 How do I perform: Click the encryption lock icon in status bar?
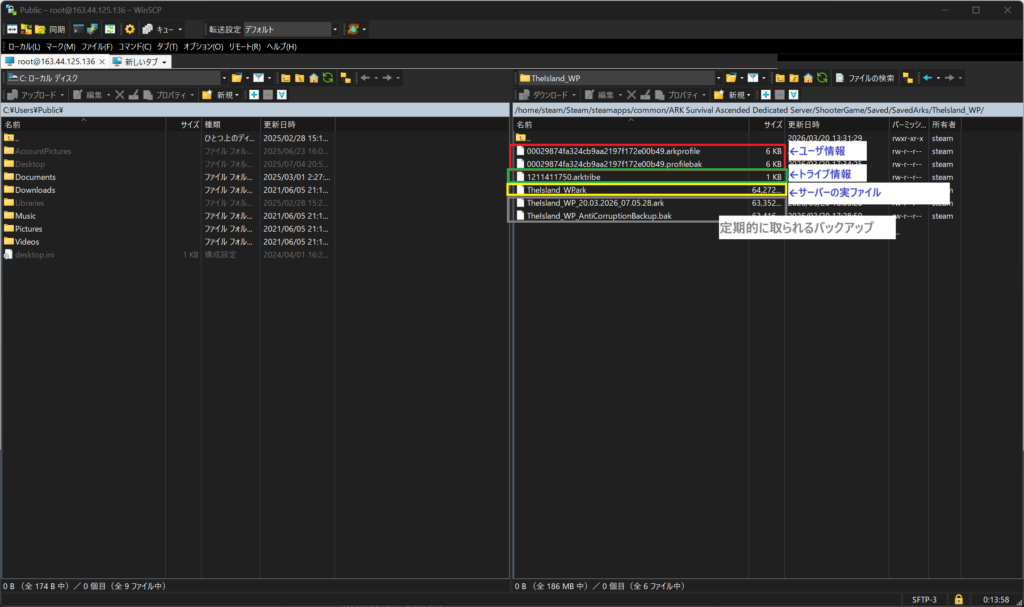(x=958, y=599)
